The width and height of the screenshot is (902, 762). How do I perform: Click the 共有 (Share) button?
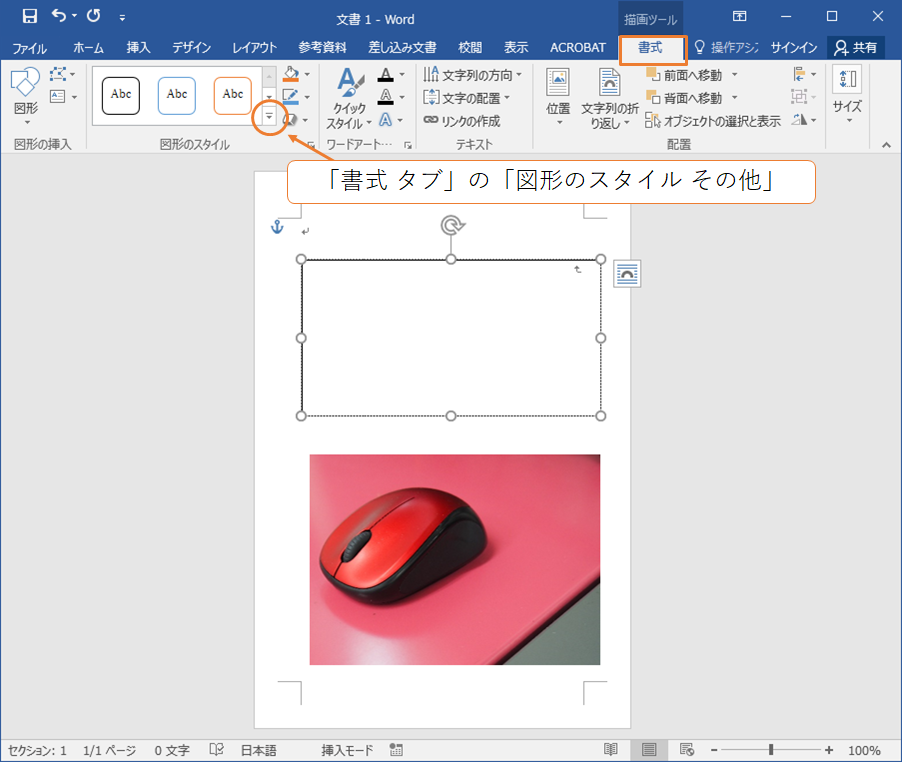tap(855, 48)
